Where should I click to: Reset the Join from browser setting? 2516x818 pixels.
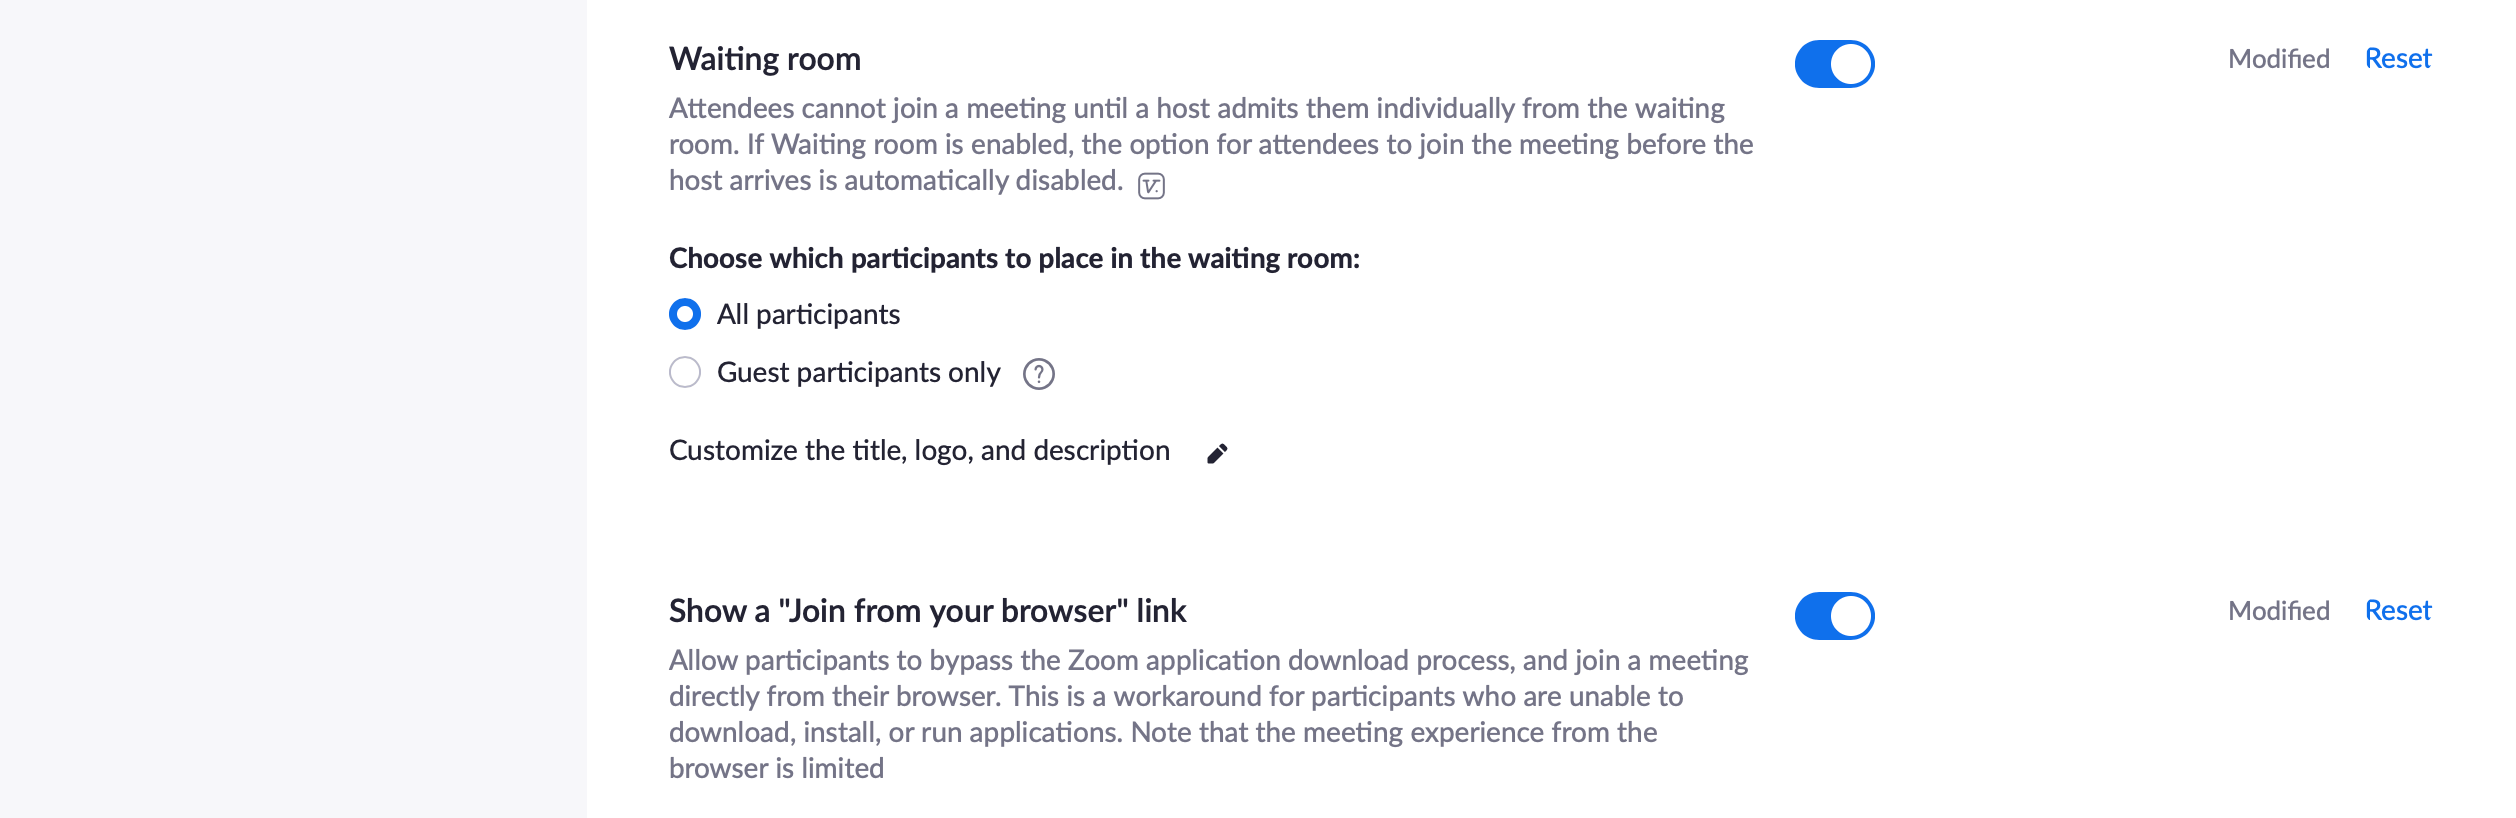click(x=2398, y=610)
